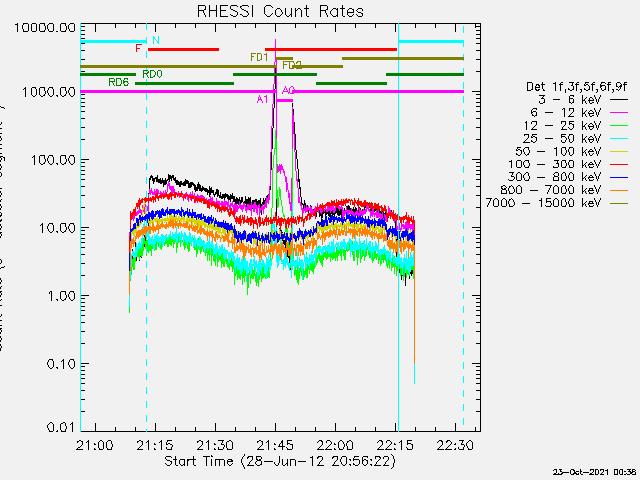
Task: Click the short magenta A1 bar below A0 label
Action: click(284, 100)
